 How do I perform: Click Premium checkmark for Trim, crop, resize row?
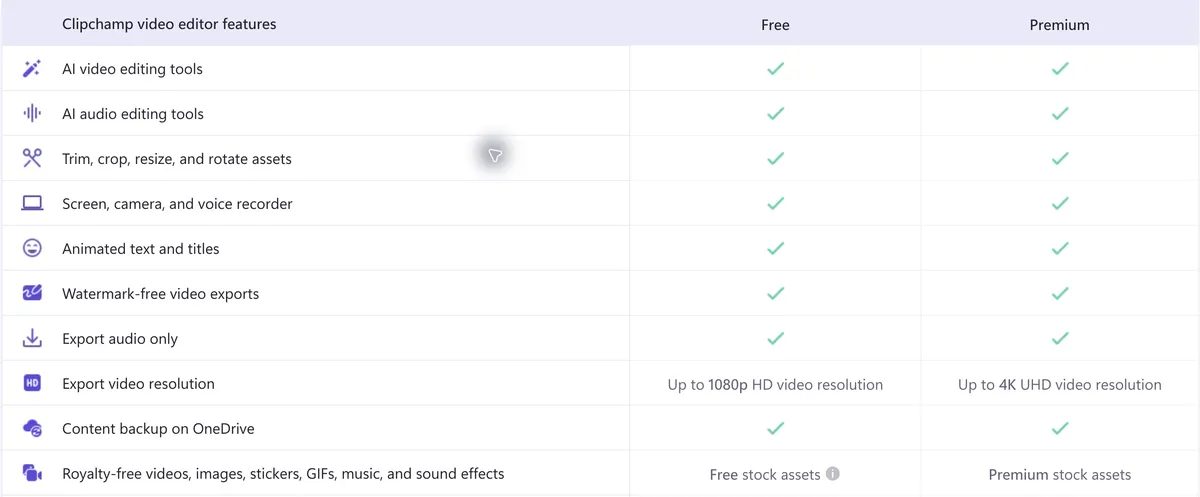tap(1060, 159)
